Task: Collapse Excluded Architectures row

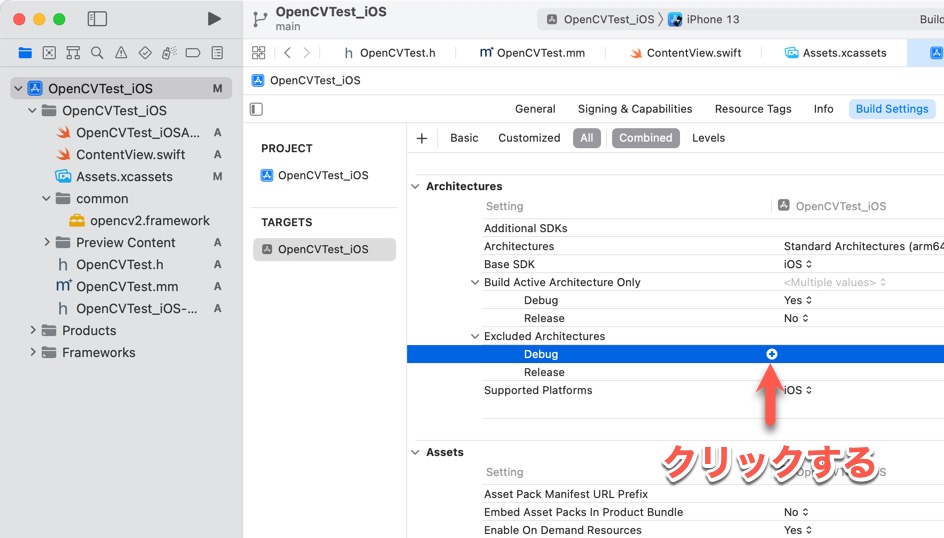Action: pos(474,336)
